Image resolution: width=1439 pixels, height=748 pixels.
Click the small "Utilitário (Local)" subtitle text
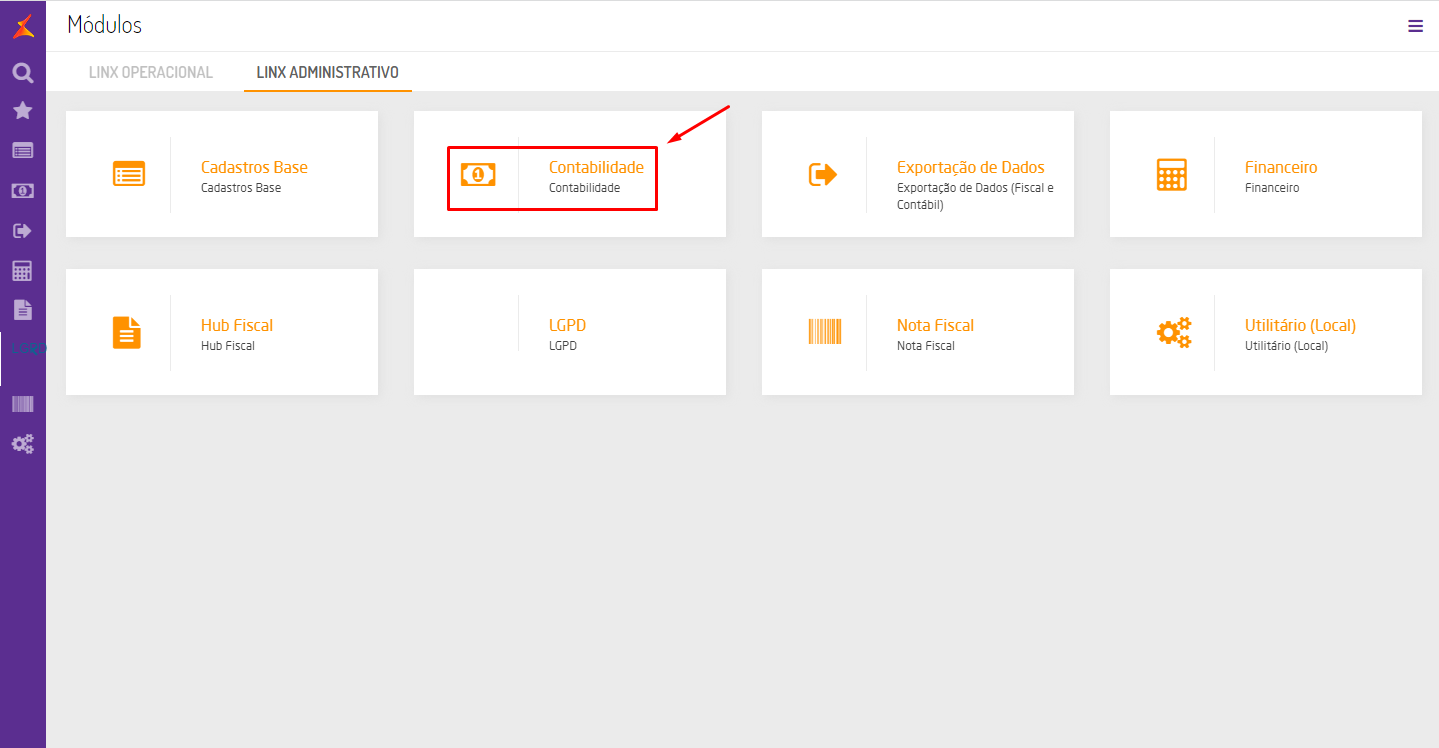point(1286,346)
